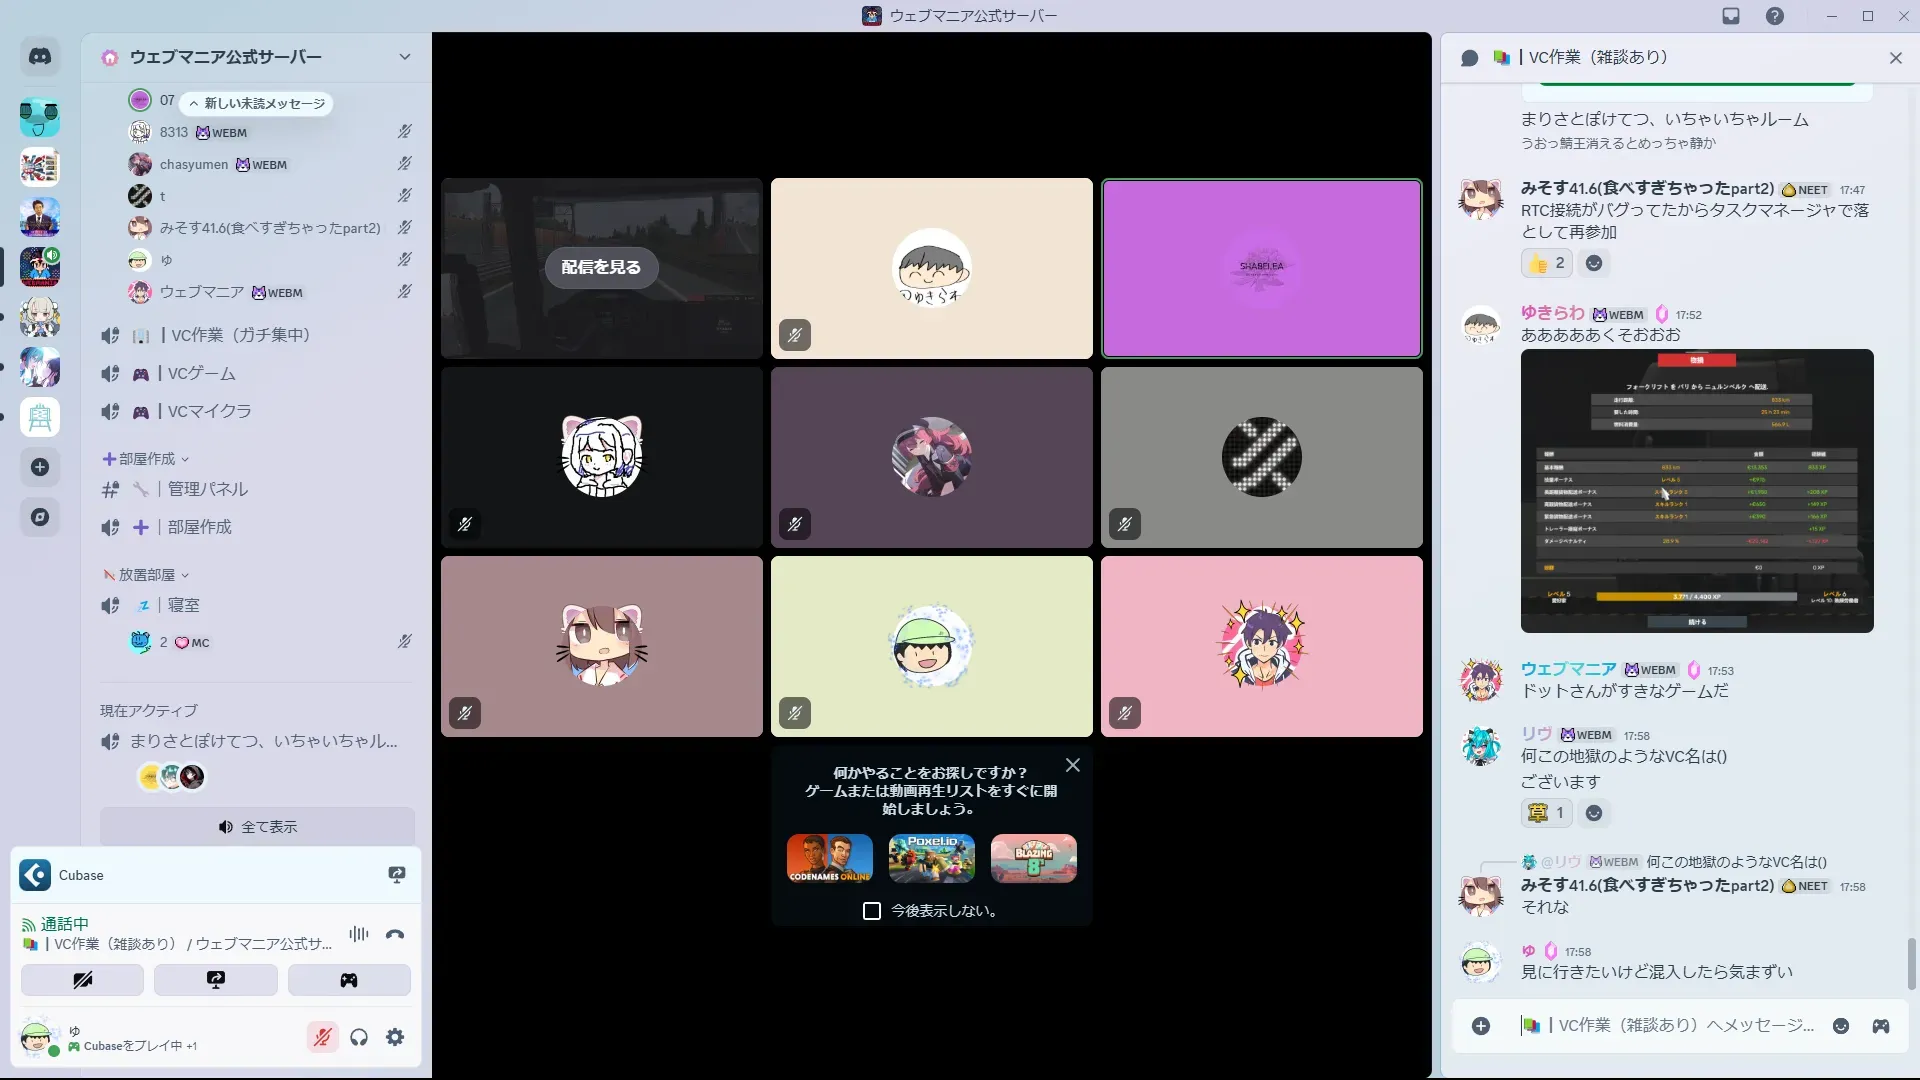Open ウェブマニア公式サーバー server dropdown

pyautogui.click(x=404, y=57)
